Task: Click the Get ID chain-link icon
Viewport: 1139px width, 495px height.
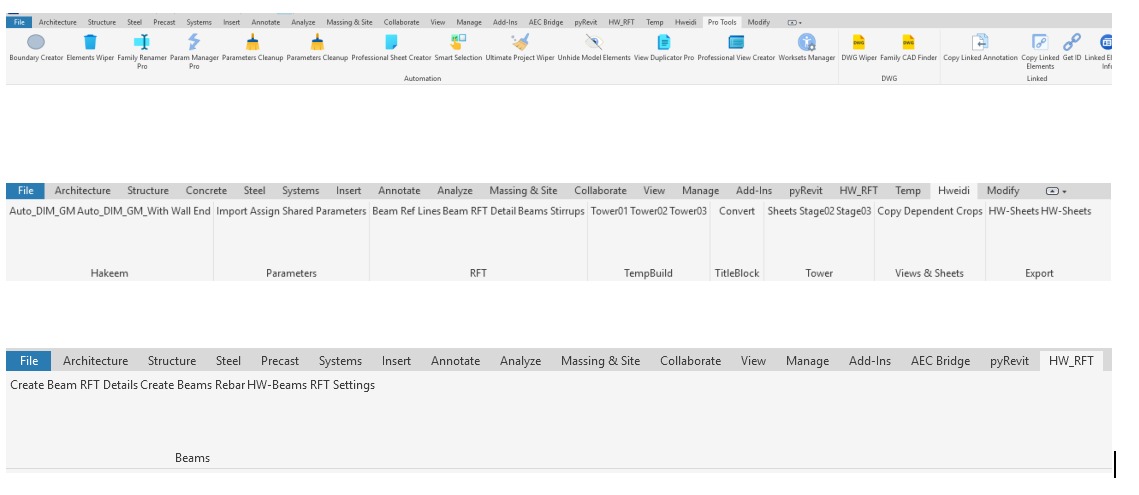Action: (x=1071, y=42)
